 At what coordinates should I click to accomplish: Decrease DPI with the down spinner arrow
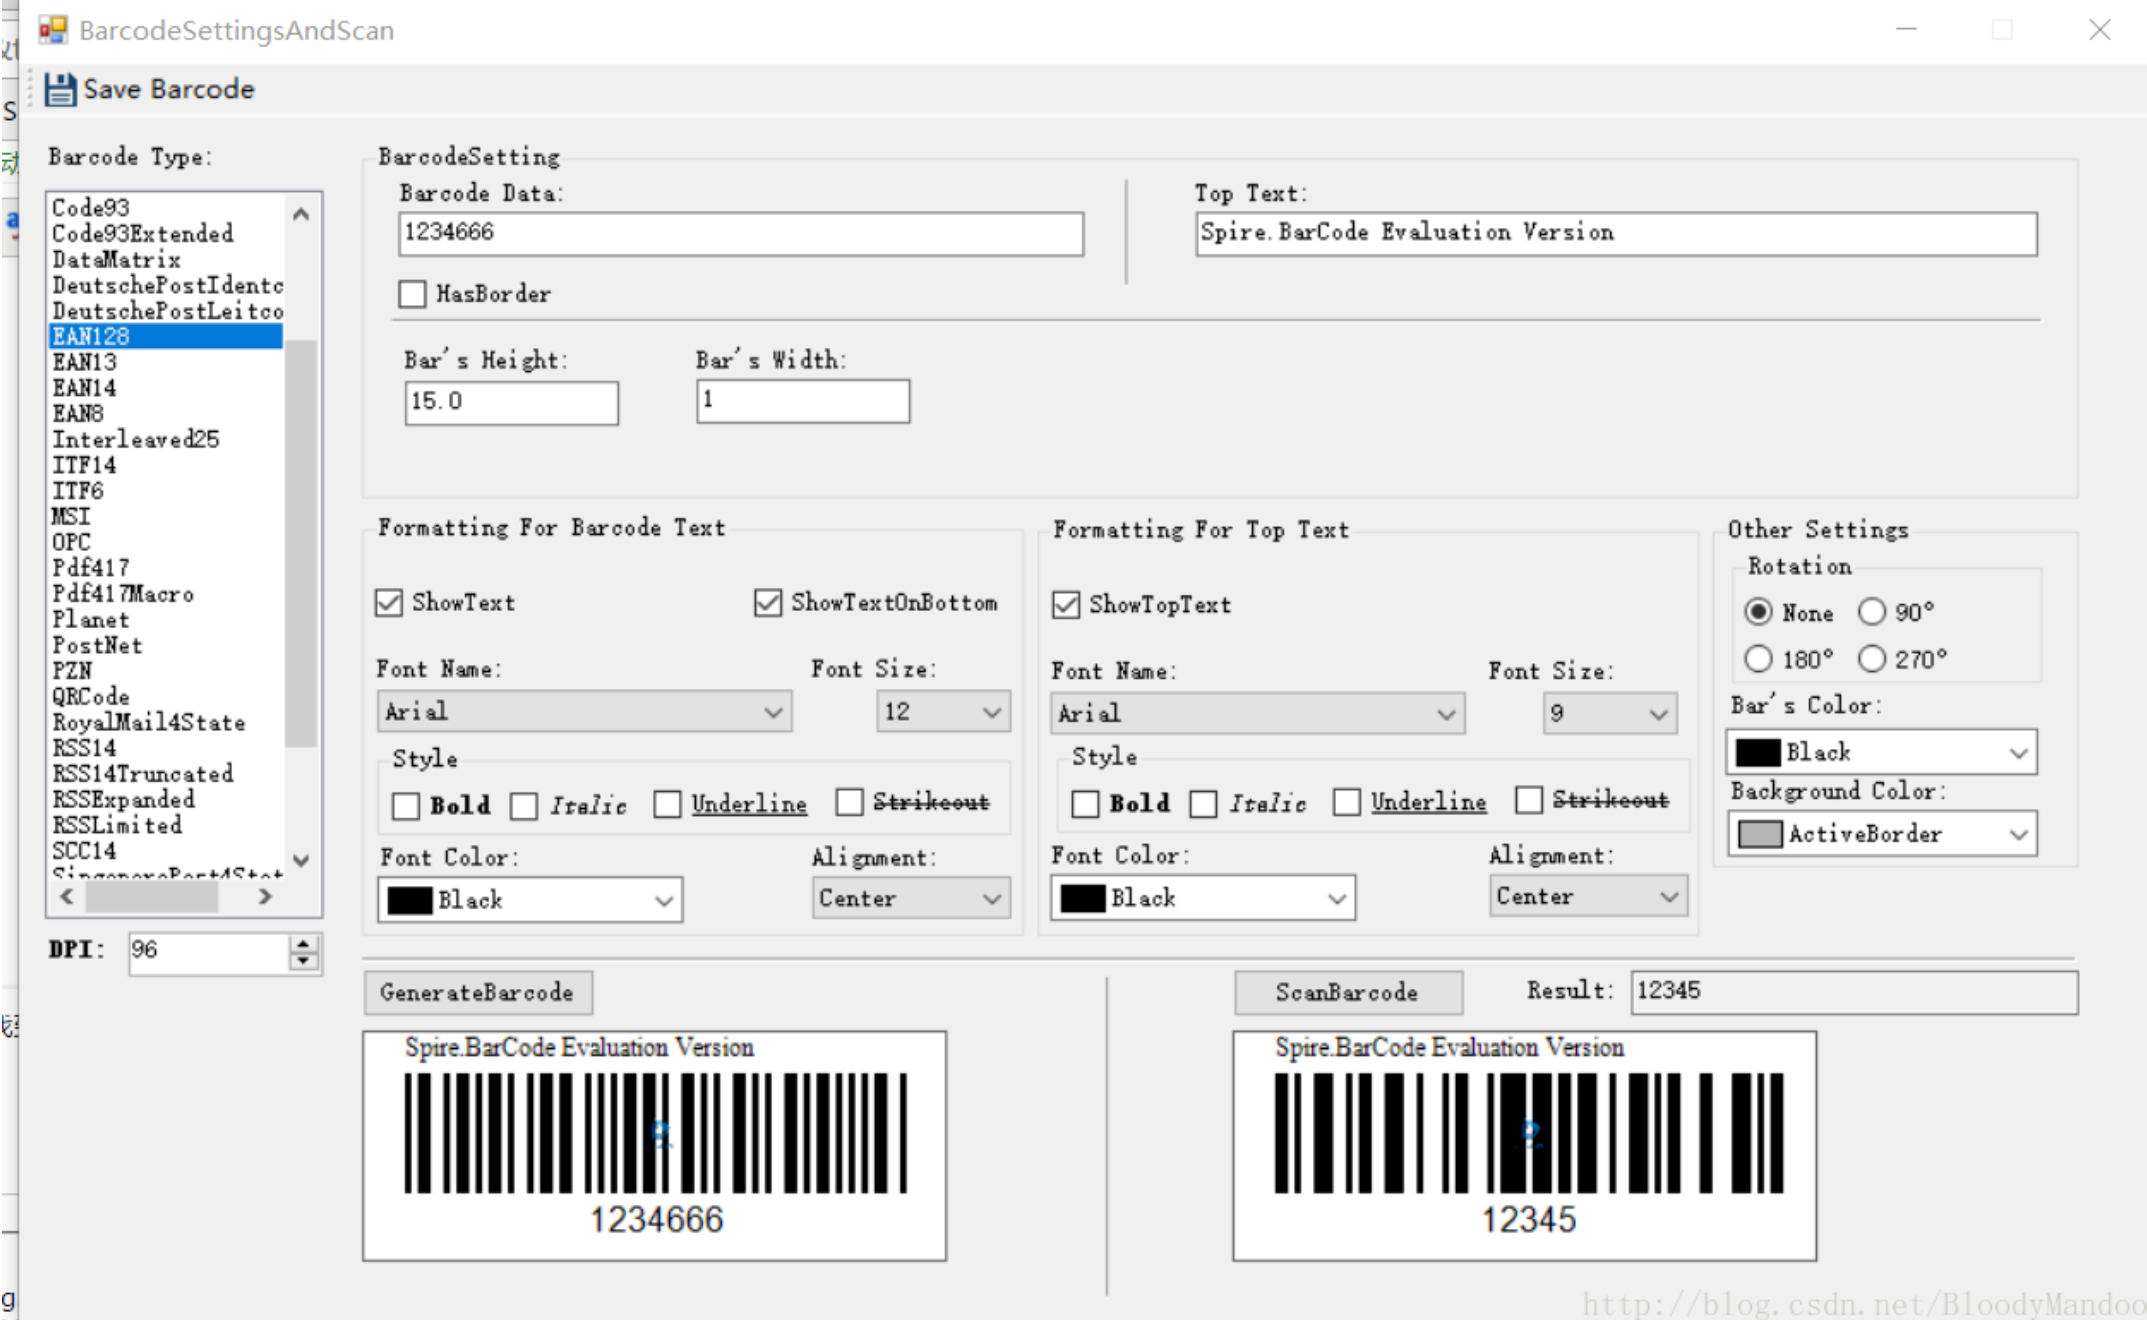pos(303,961)
